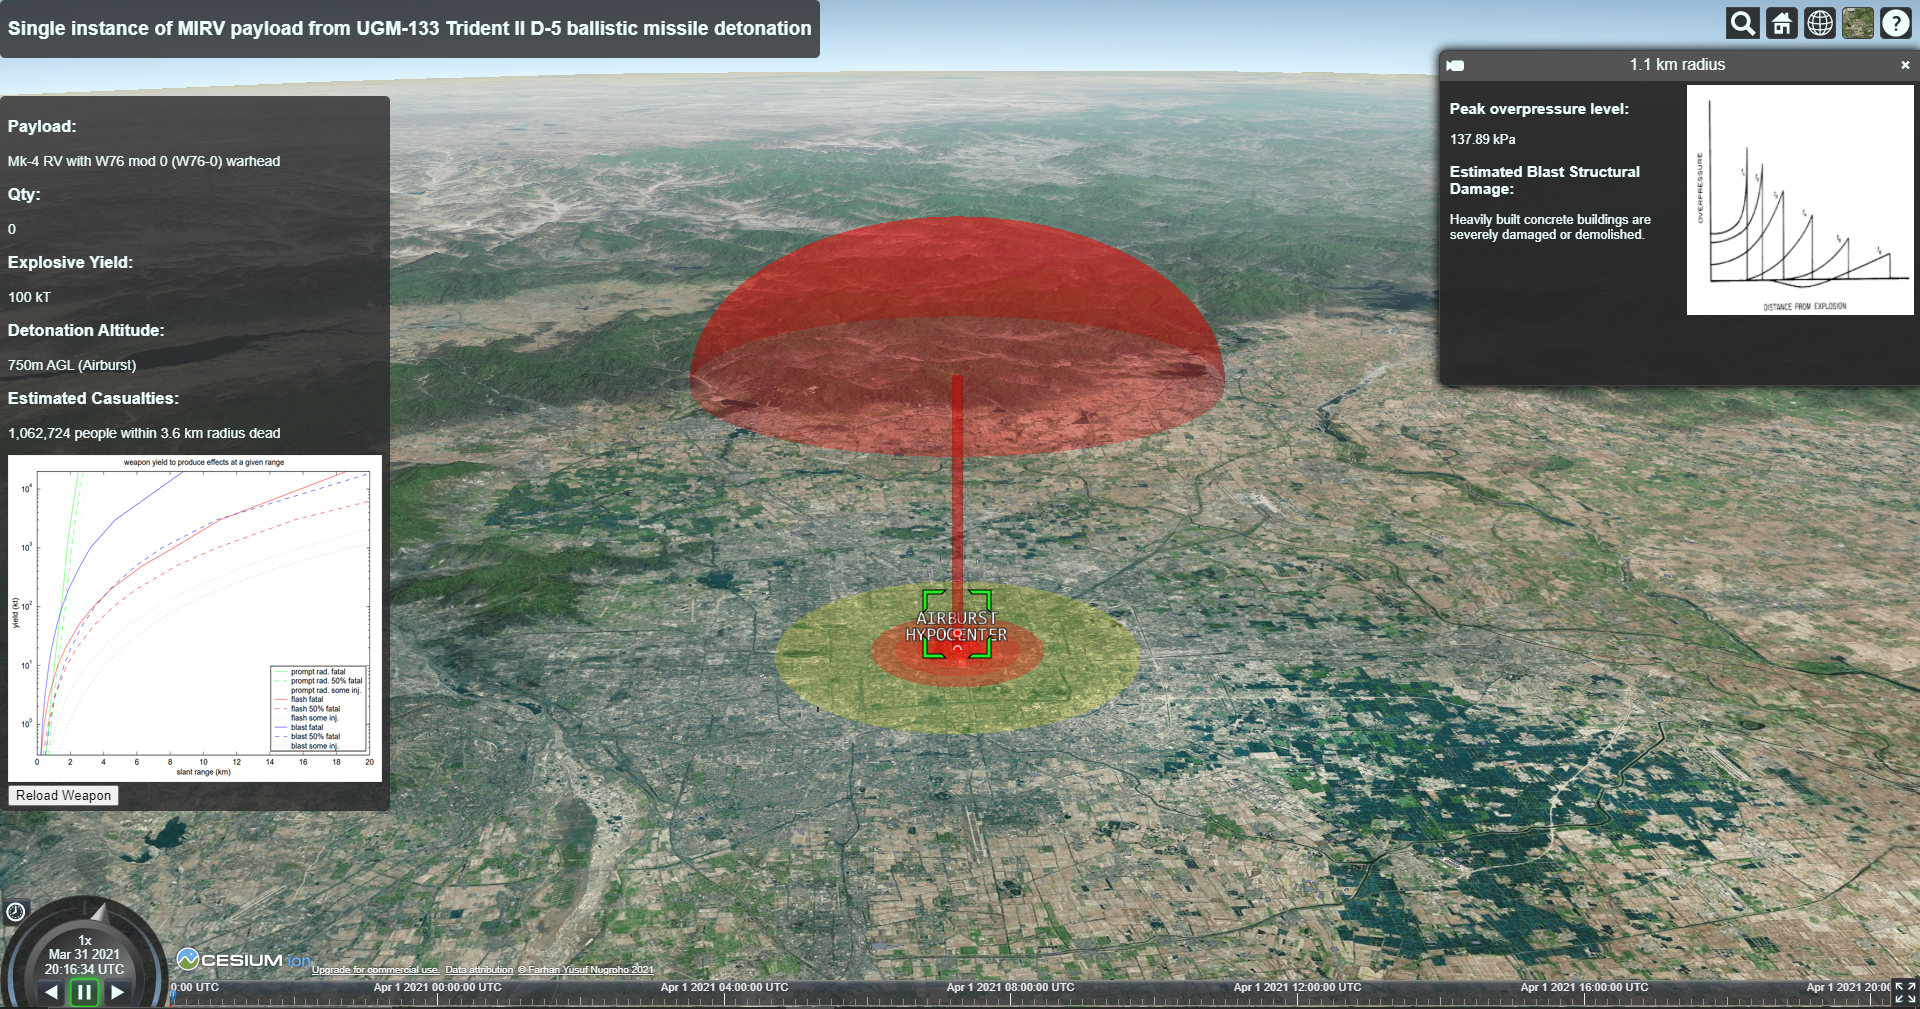Click the Home view button
The height and width of the screenshot is (1009, 1920).
pyautogui.click(x=1781, y=23)
